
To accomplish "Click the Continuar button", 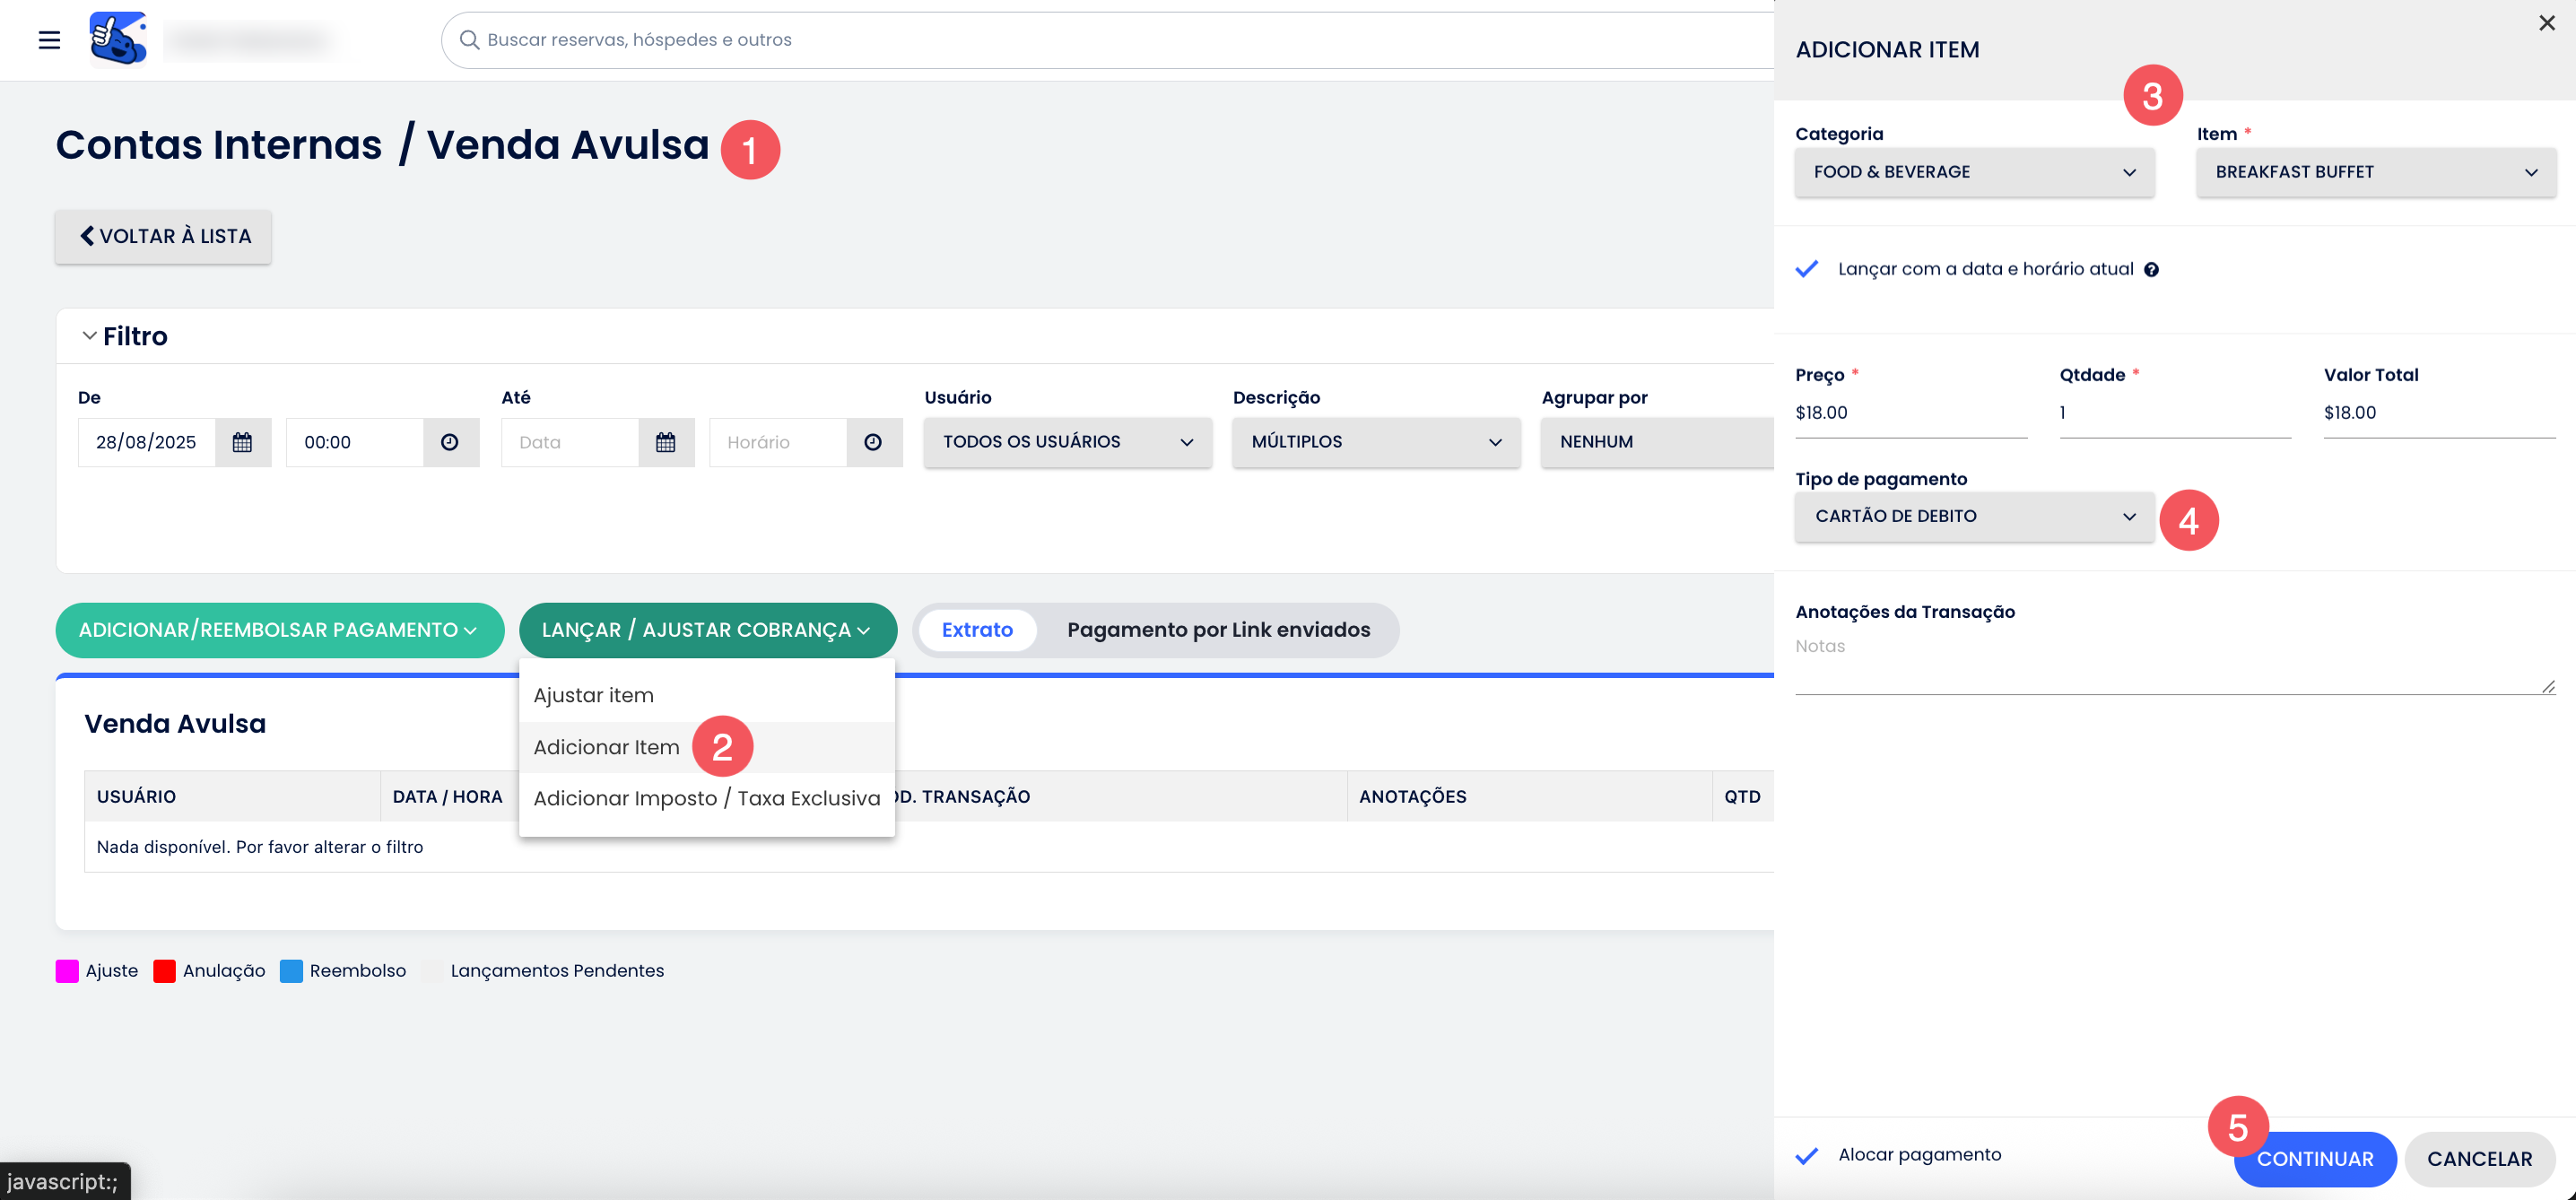I will [x=2315, y=1159].
